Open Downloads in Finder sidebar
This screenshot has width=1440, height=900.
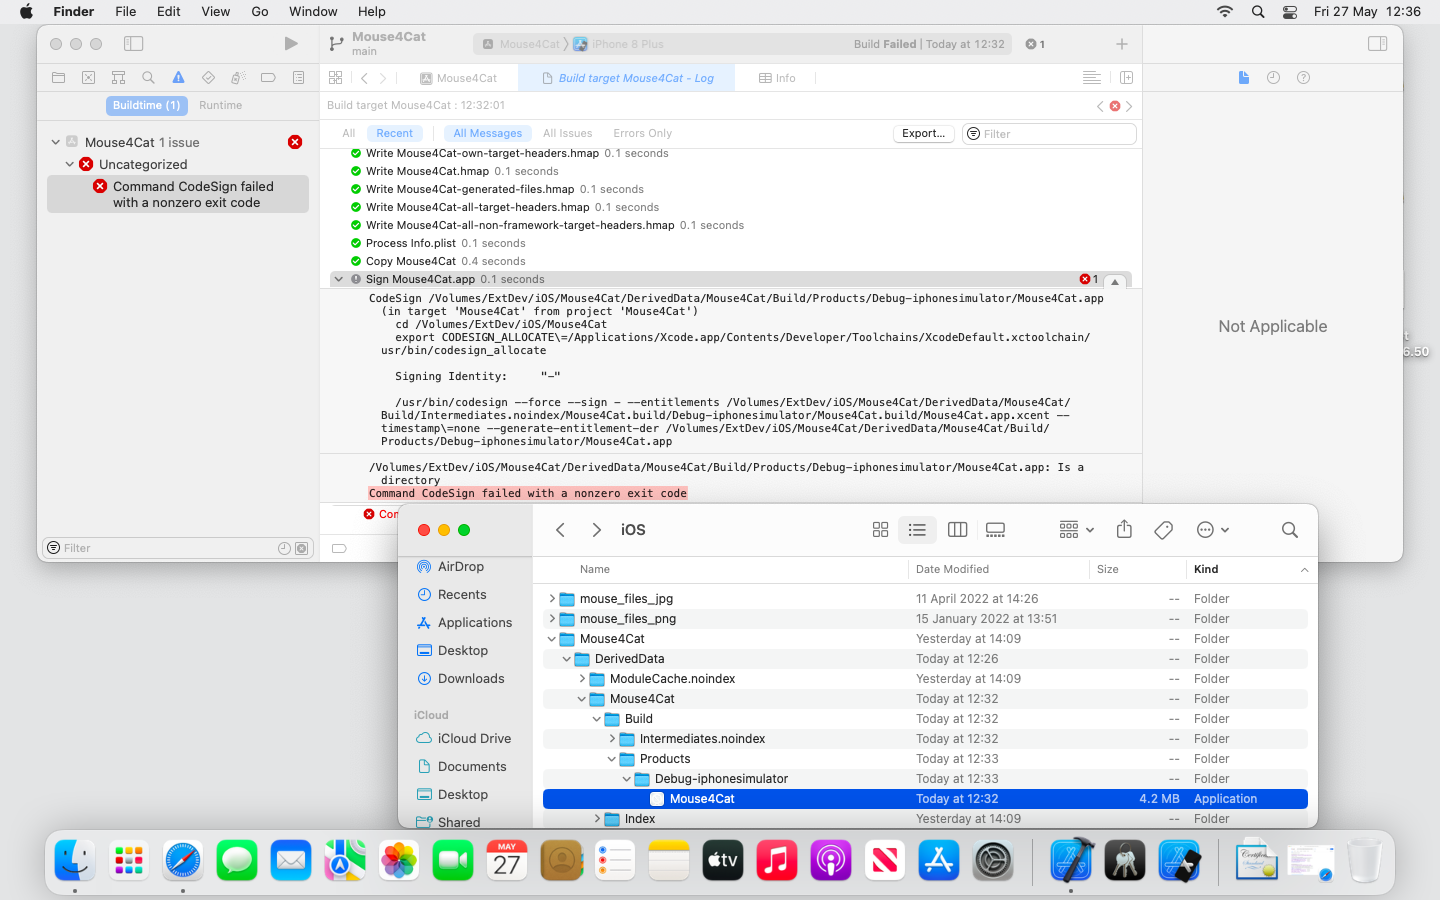point(461,678)
